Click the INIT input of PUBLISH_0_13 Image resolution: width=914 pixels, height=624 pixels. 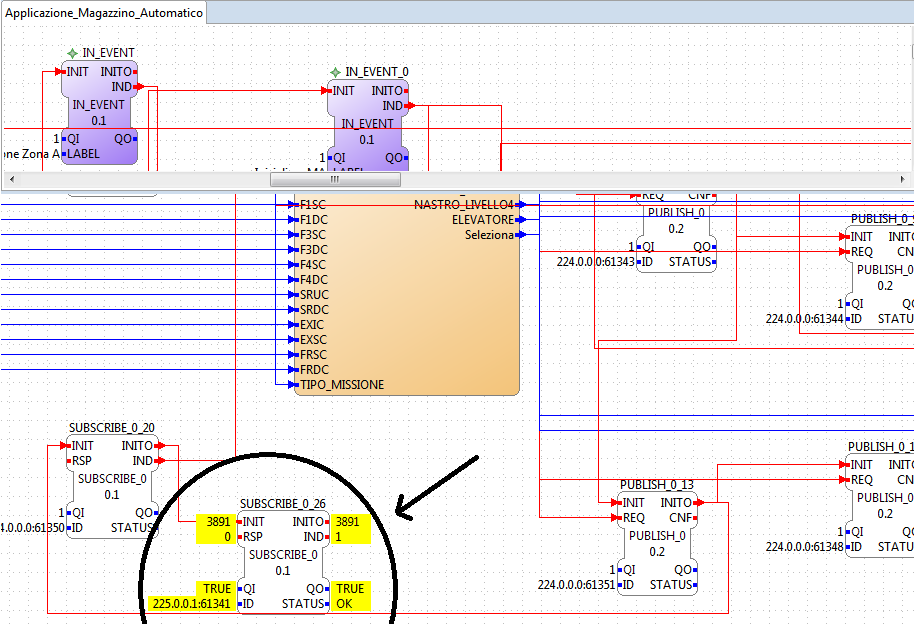pos(633,503)
